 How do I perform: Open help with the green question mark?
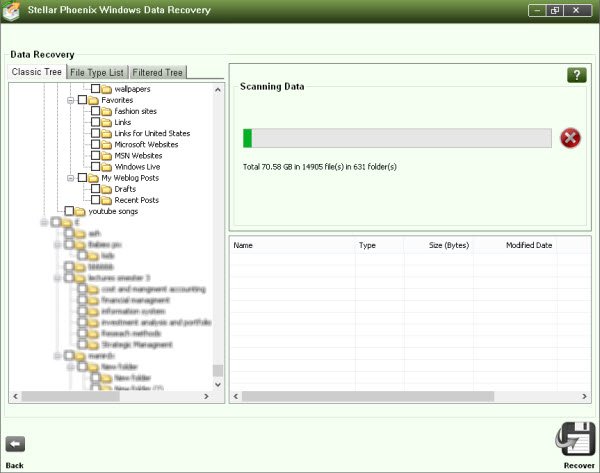point(576,76)
